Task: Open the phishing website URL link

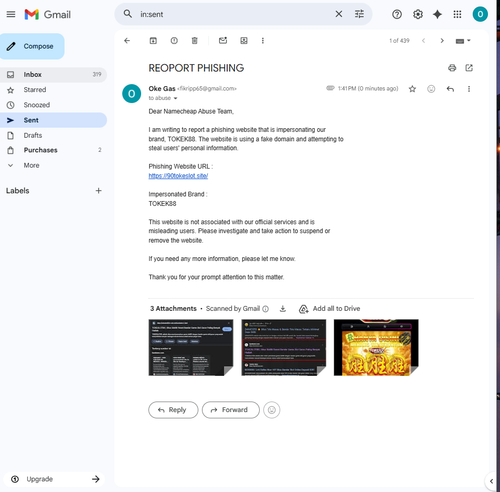Action: tap(178, 176)
